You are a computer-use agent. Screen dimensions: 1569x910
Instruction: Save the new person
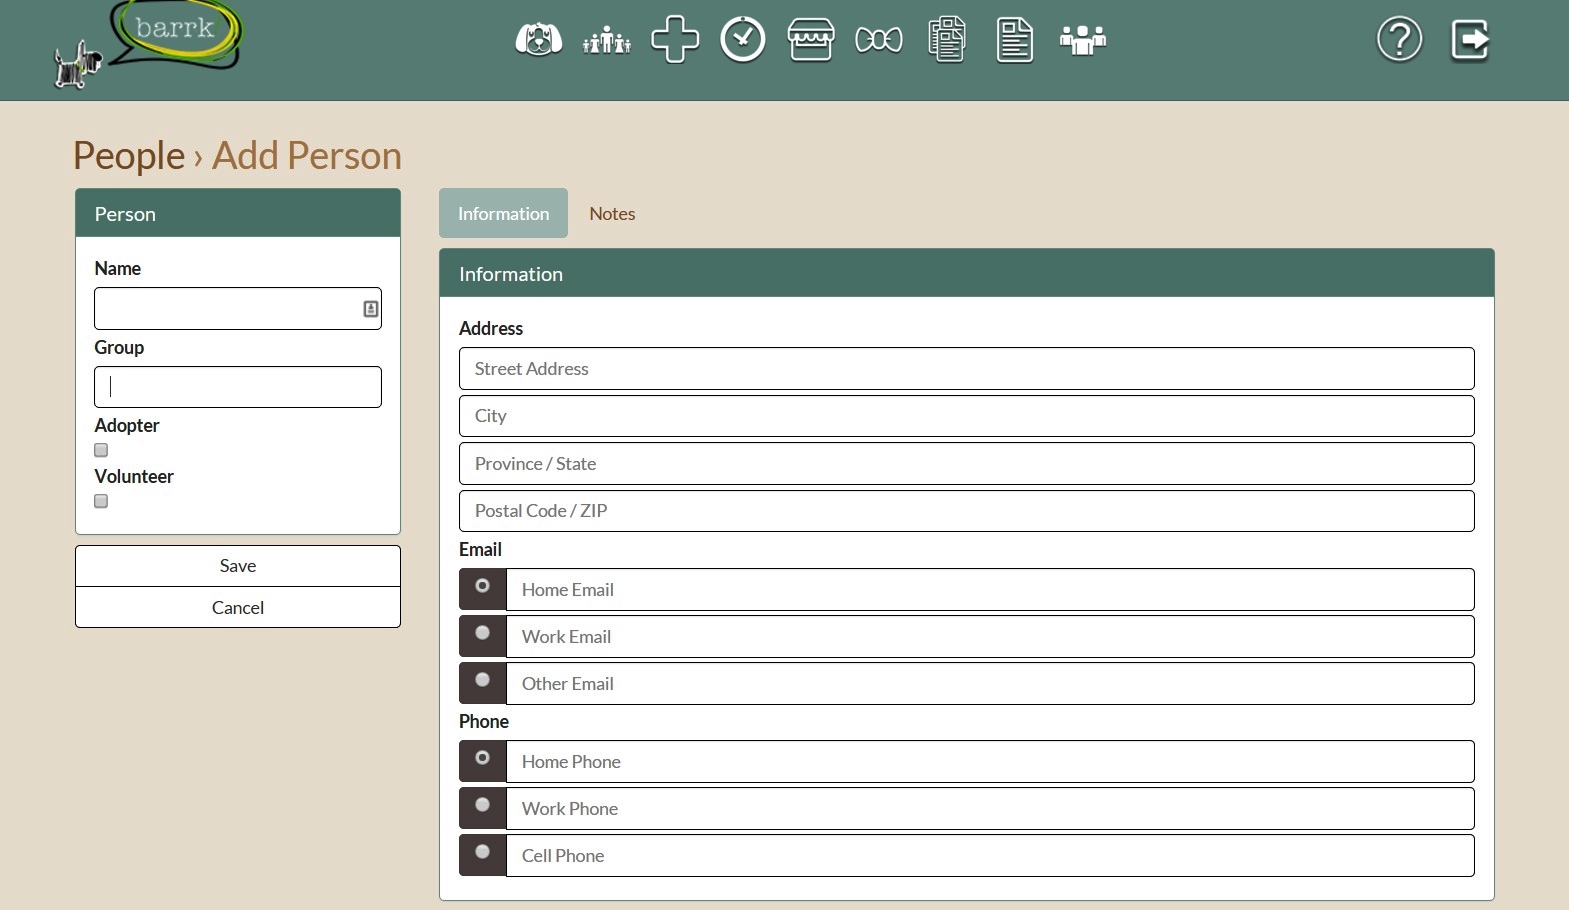click(238, 566)
